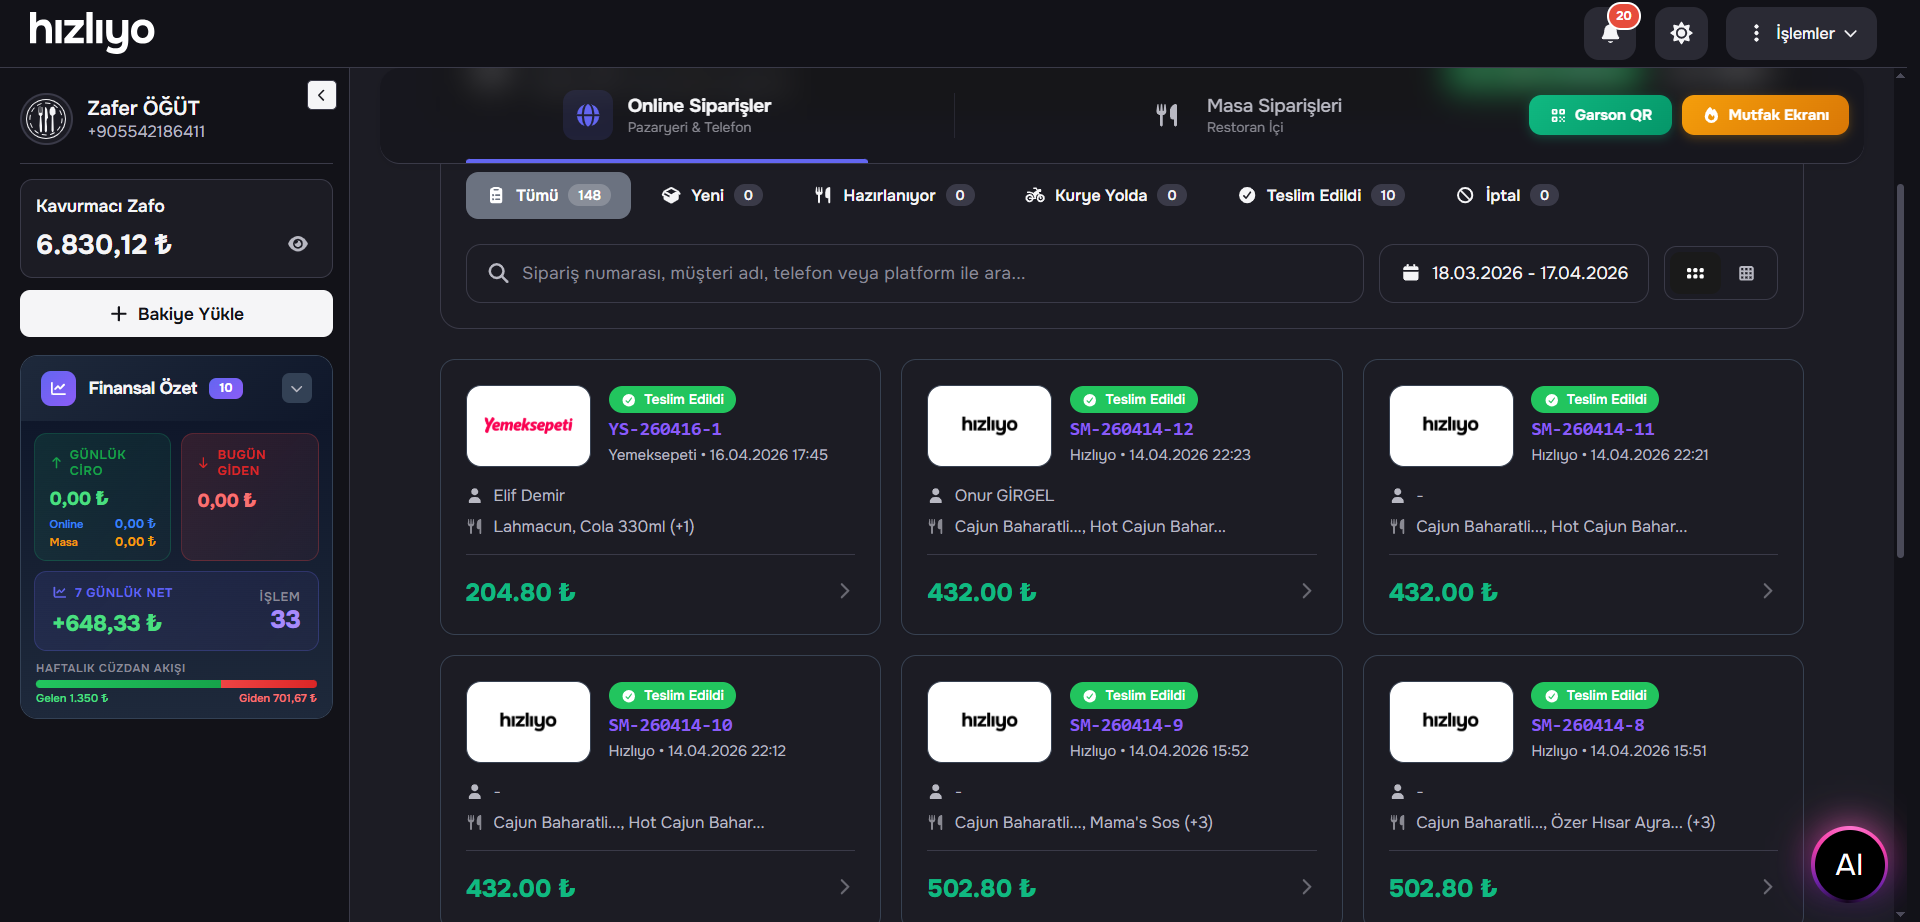Open order number SM-260414-12
Viewport: 1920px width, 922px height.
1131,429
